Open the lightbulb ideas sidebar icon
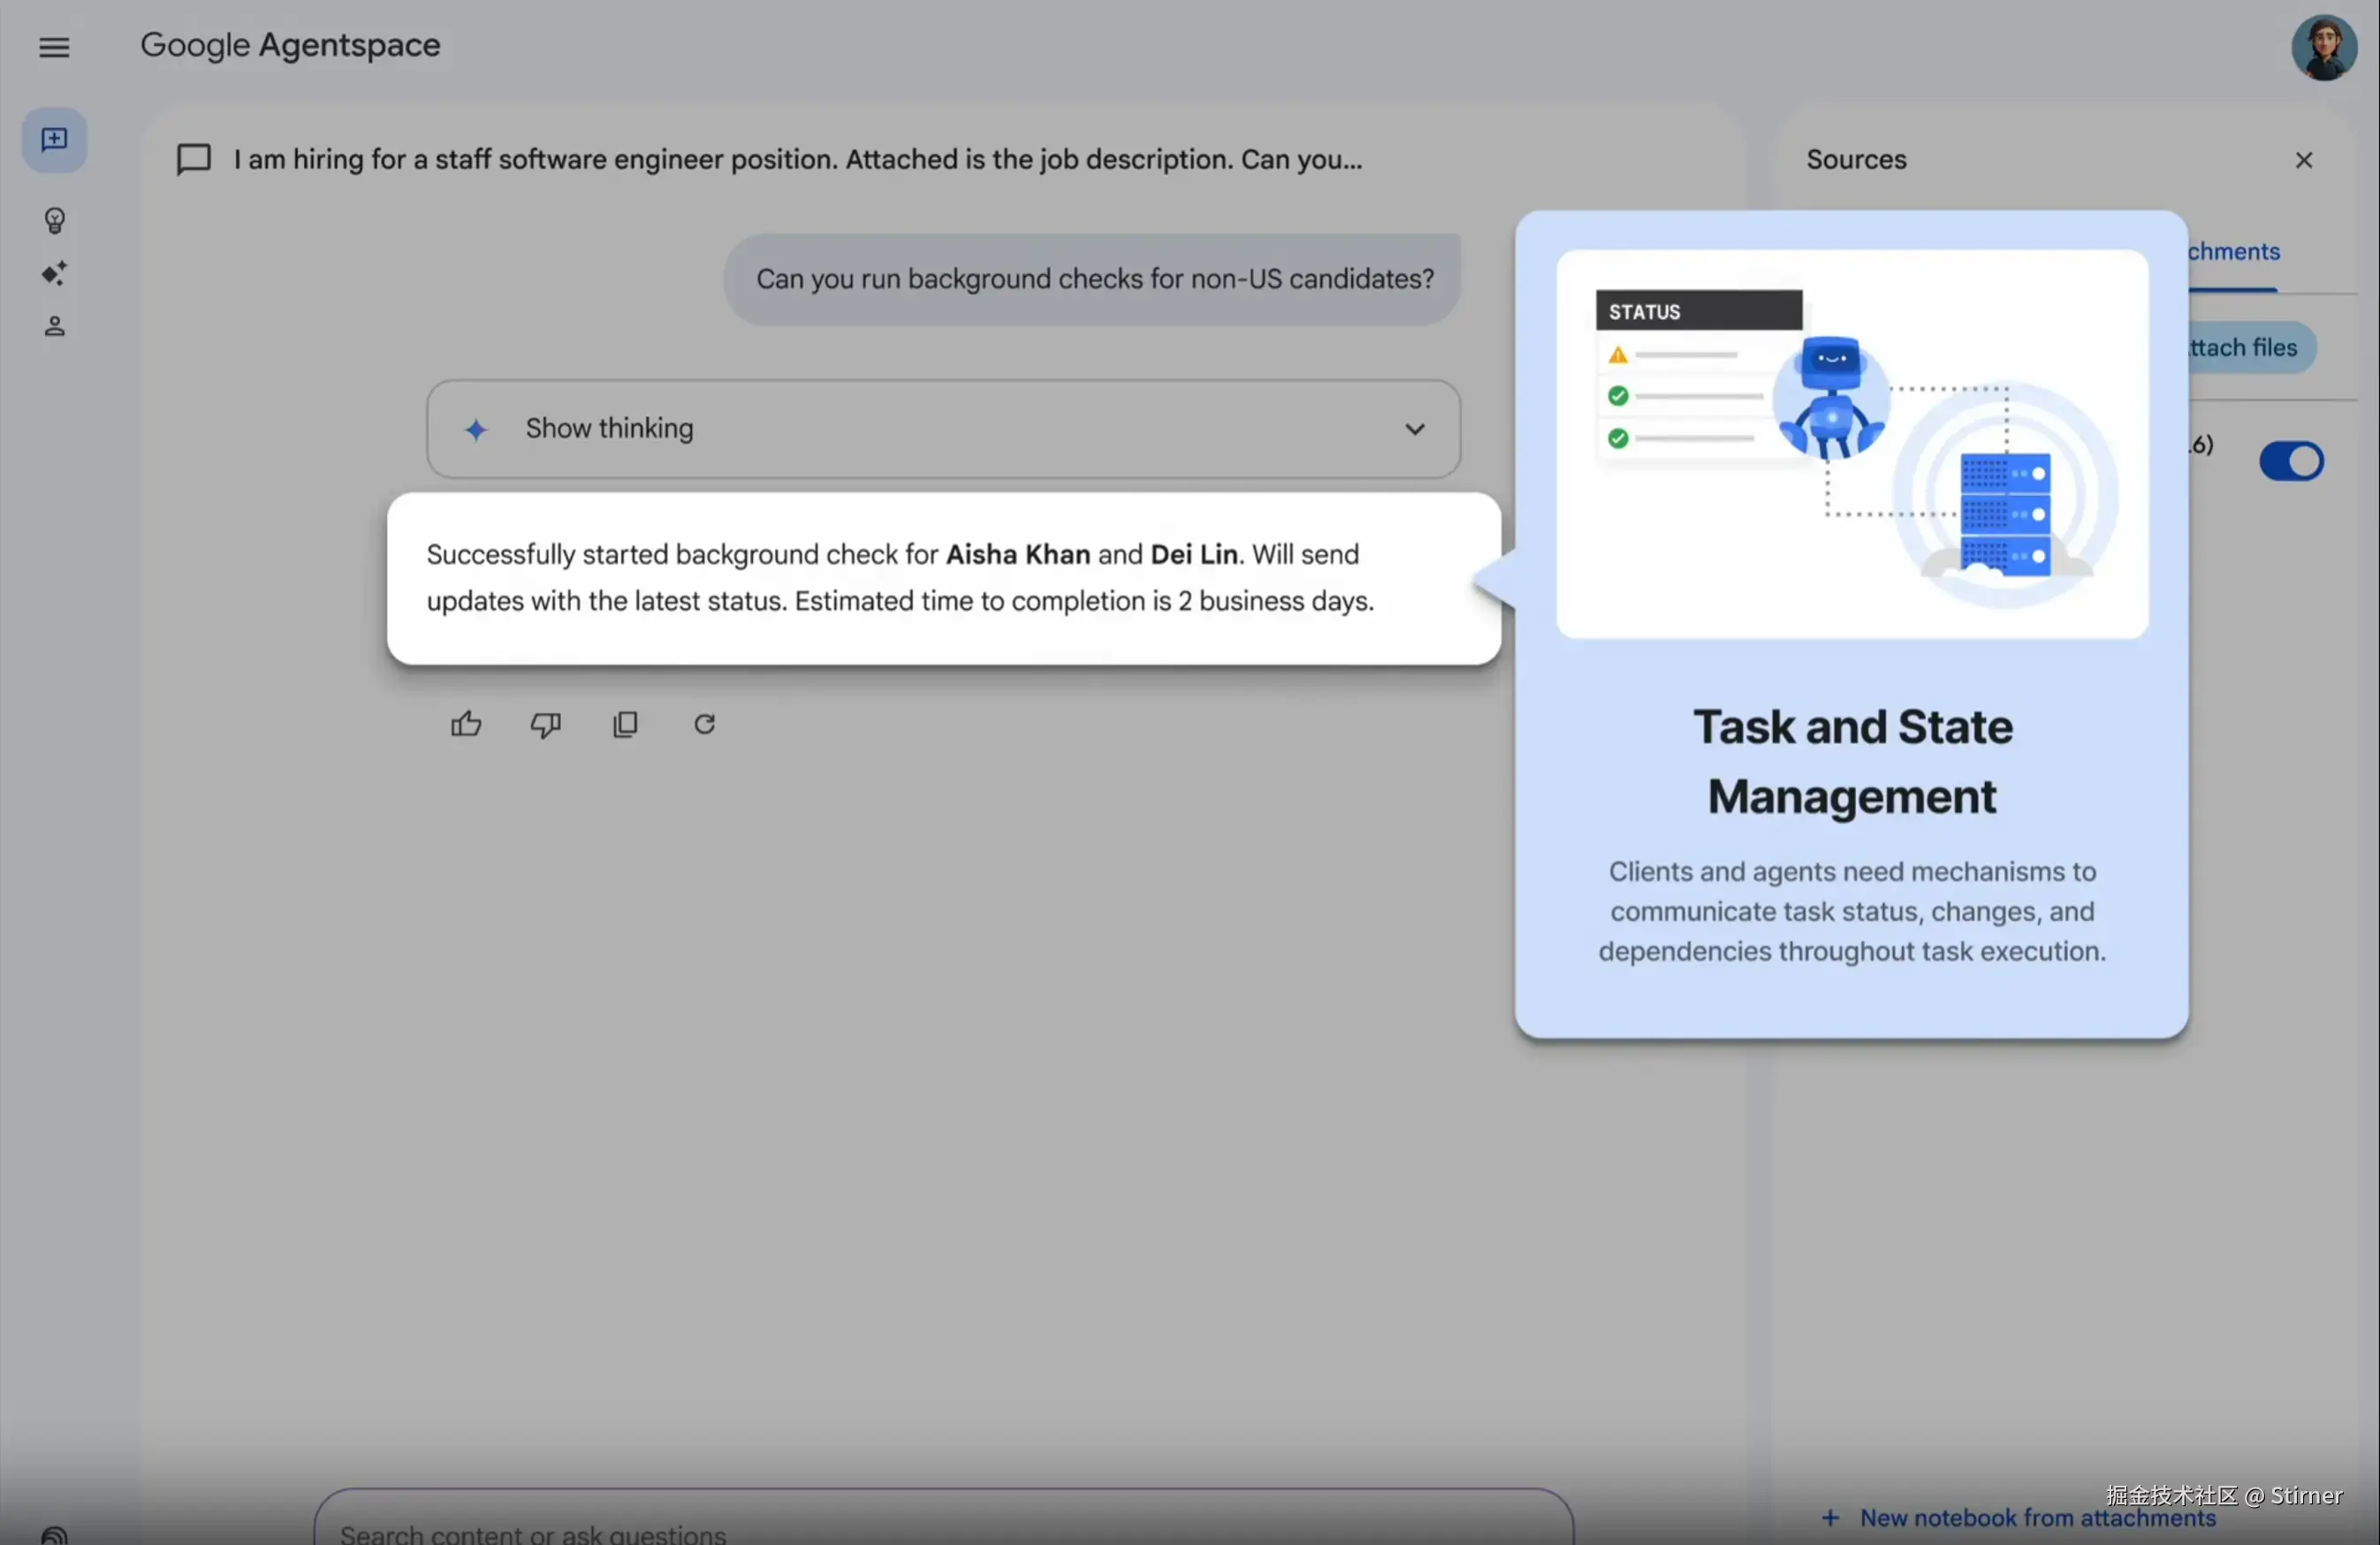 click(54, 220)
